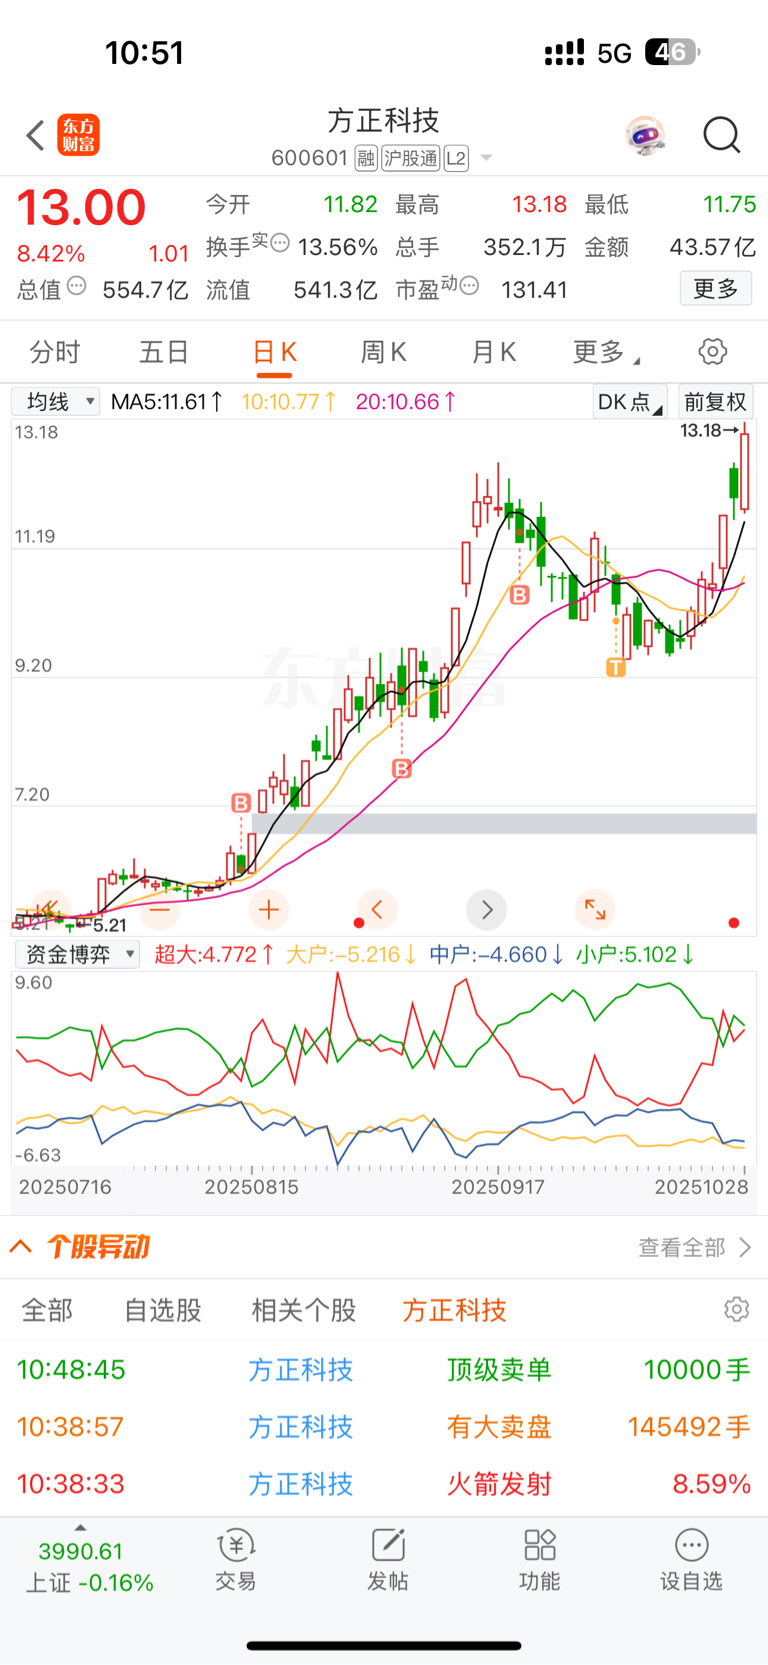Open the 资金博弈 indicator dropdown
Image resolution: width=768 pixels, height=1665 pixels.
(x=77, y=955)
